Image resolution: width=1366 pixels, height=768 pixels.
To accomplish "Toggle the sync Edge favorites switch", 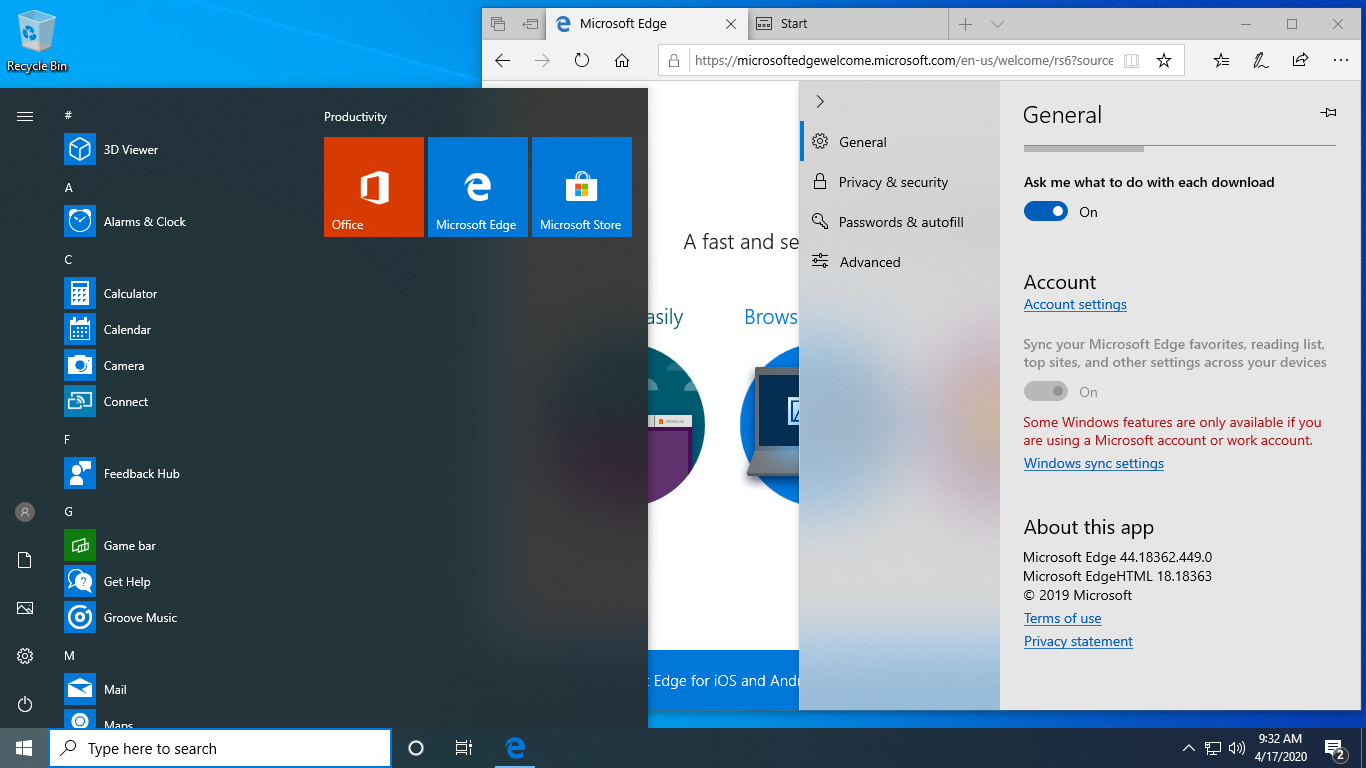I will 1046,392.
